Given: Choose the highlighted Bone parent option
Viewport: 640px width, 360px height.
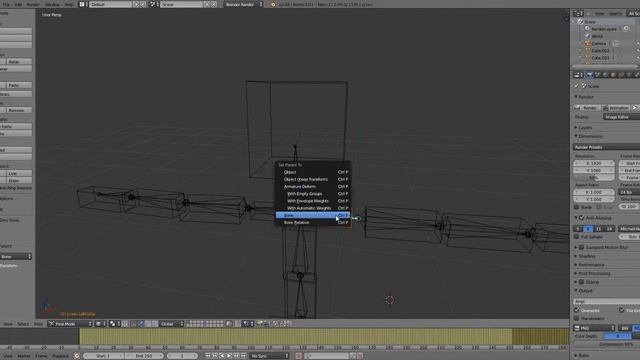Looking at the screenshot, I should (x=313, y=216).
